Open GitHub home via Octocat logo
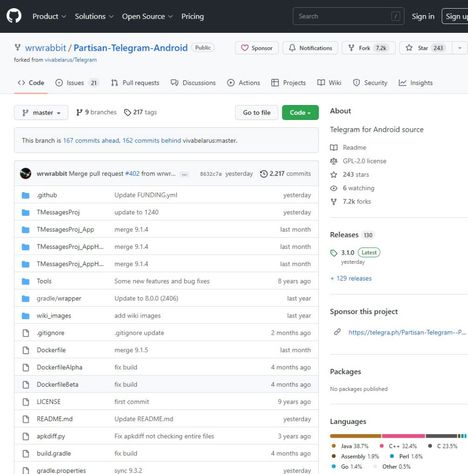 click(x=14, y=16)
